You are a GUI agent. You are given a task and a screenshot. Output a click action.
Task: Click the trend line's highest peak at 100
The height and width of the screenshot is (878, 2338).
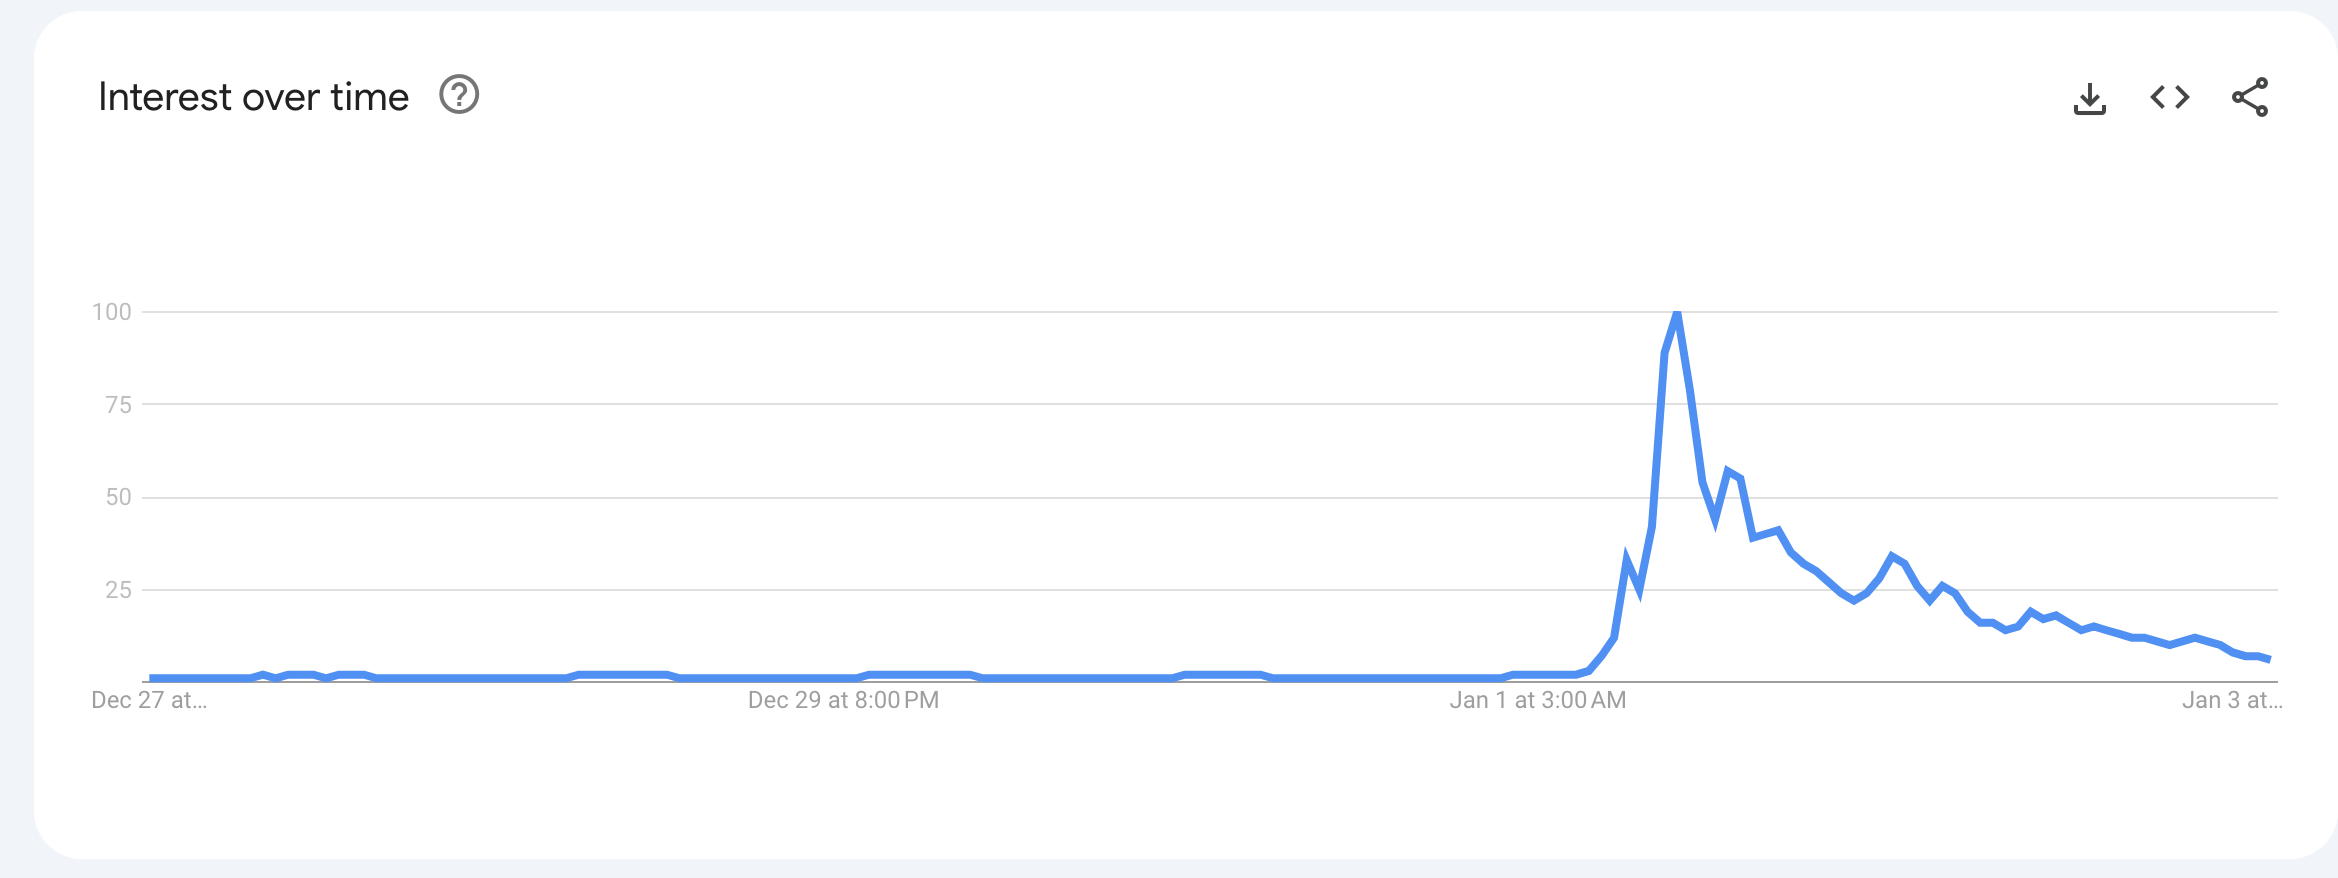point(1677,315)
